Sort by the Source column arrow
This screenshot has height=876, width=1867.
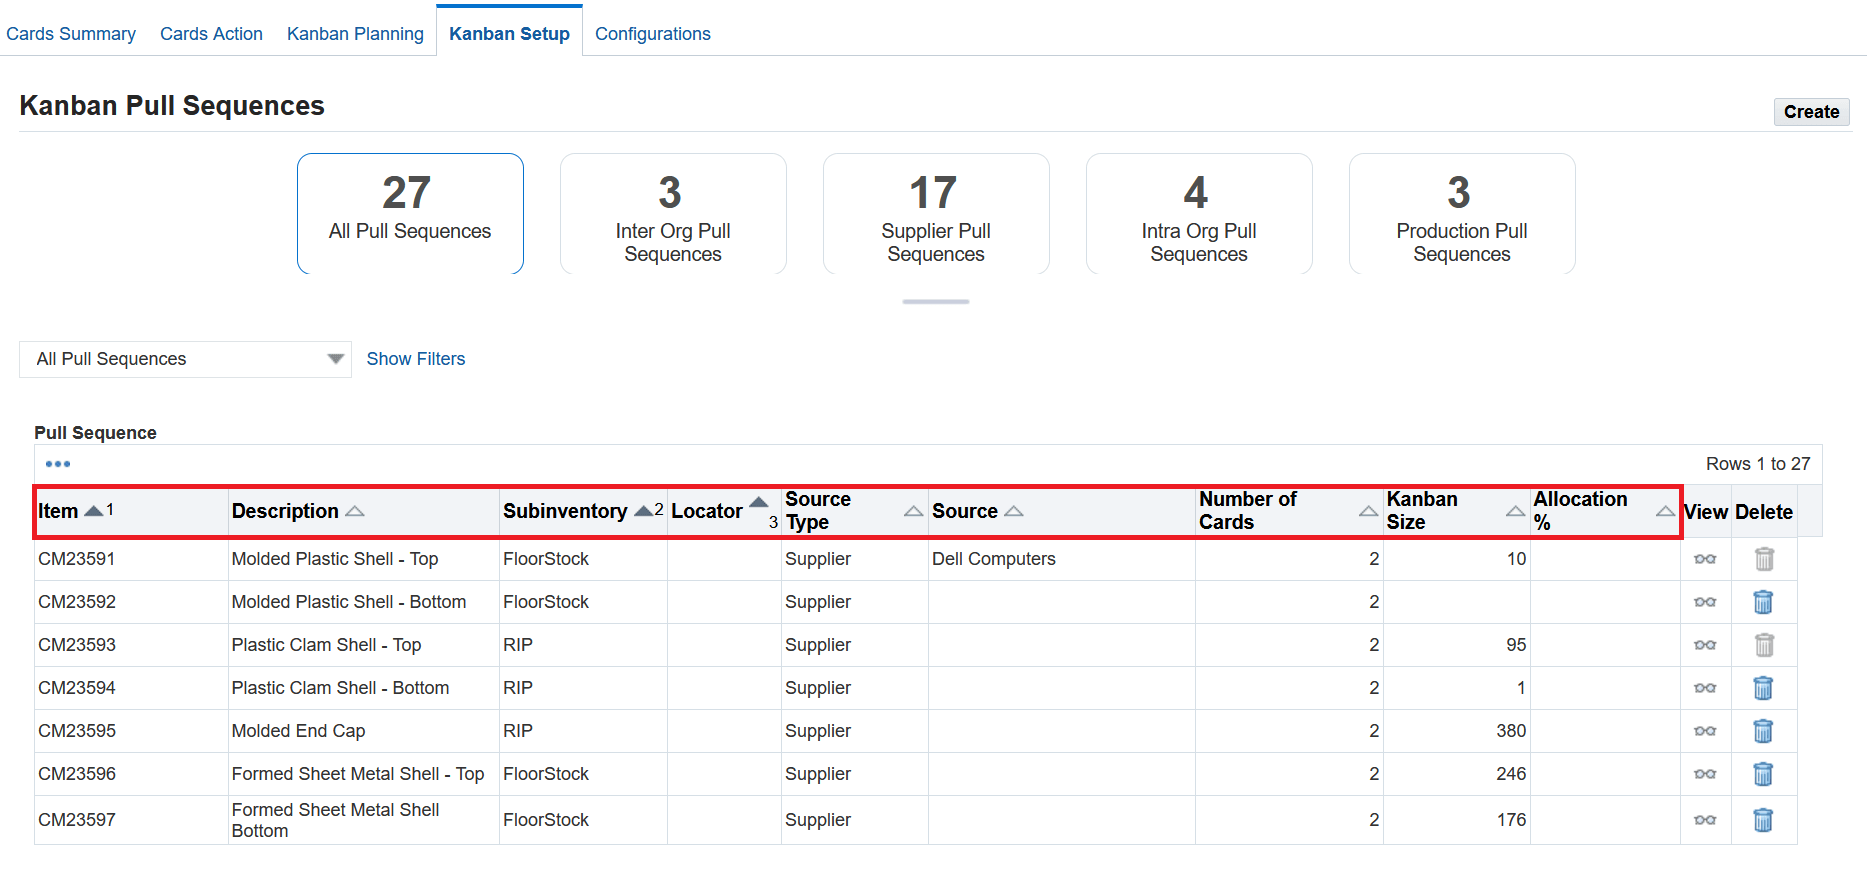[x=1014, y=511]
